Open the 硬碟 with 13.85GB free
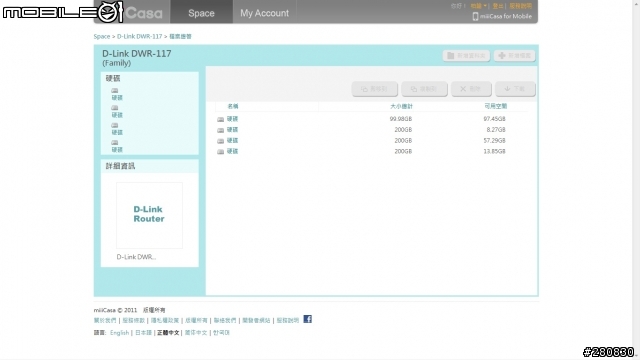This screenshot has height=360, width=640. click(x=232, y=151)
